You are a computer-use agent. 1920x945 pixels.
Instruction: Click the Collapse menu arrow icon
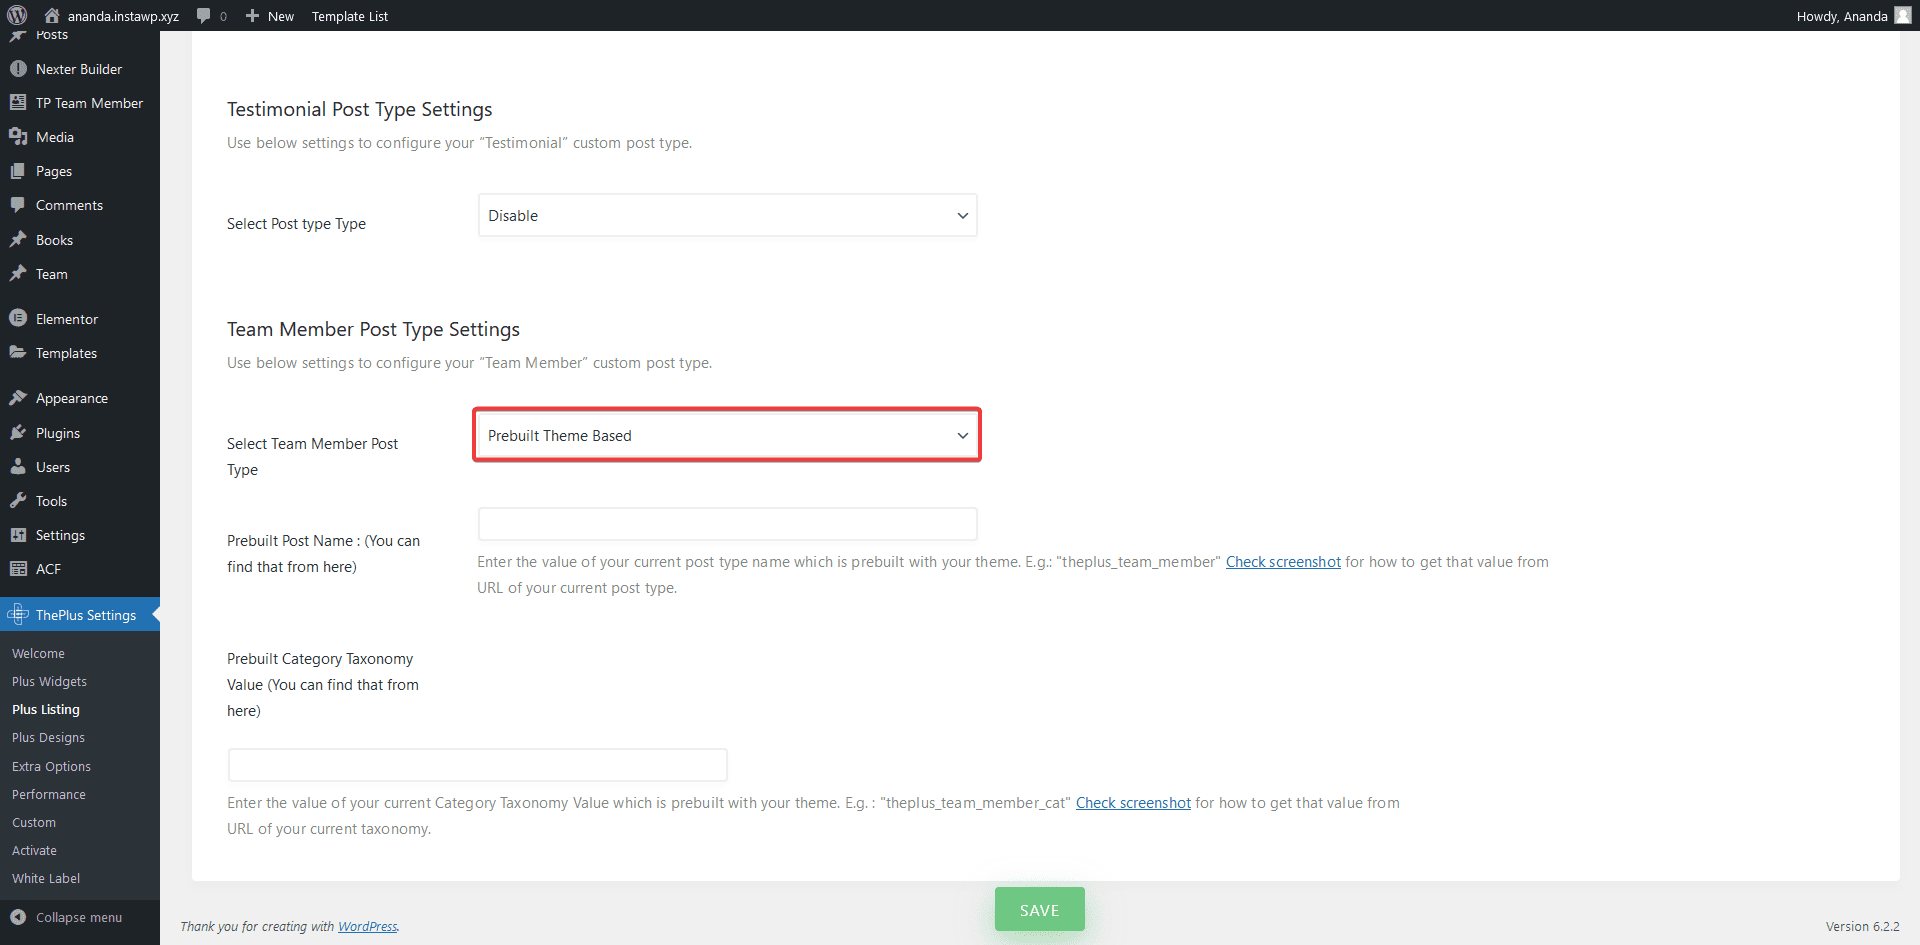(x=18, y=916)
